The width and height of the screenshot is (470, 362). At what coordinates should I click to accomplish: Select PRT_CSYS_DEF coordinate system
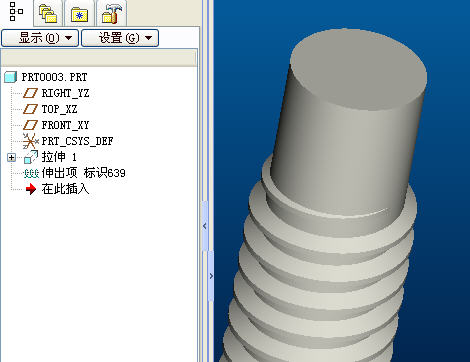click(x=77, y=141)
